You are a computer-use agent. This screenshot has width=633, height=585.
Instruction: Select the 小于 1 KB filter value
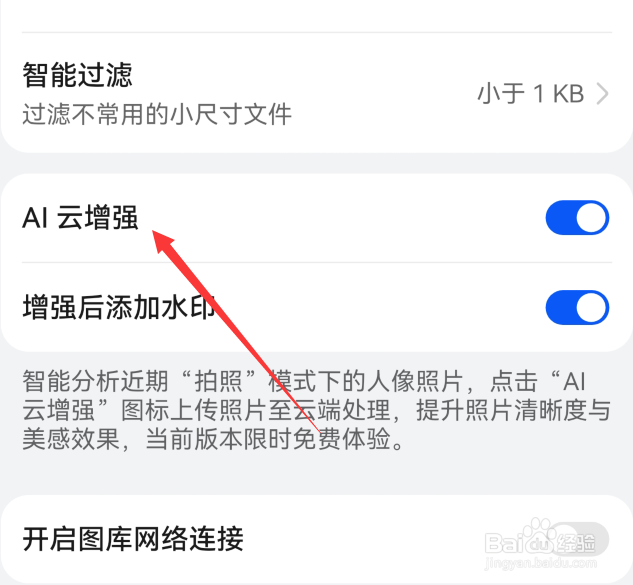pos(530,94)
